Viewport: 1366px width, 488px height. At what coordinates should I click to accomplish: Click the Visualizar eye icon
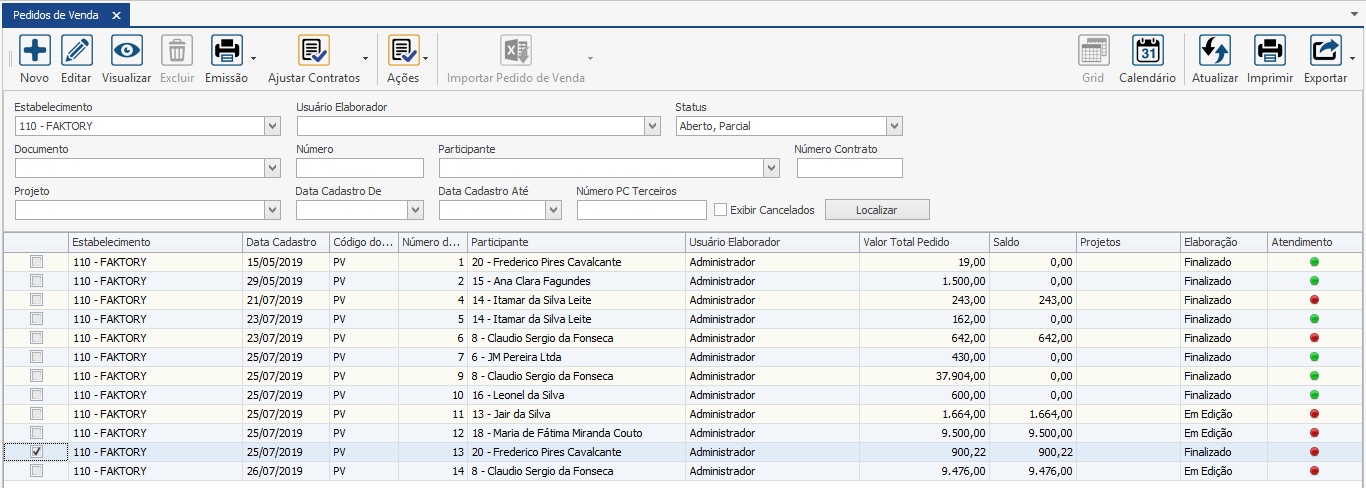[127, 51]
